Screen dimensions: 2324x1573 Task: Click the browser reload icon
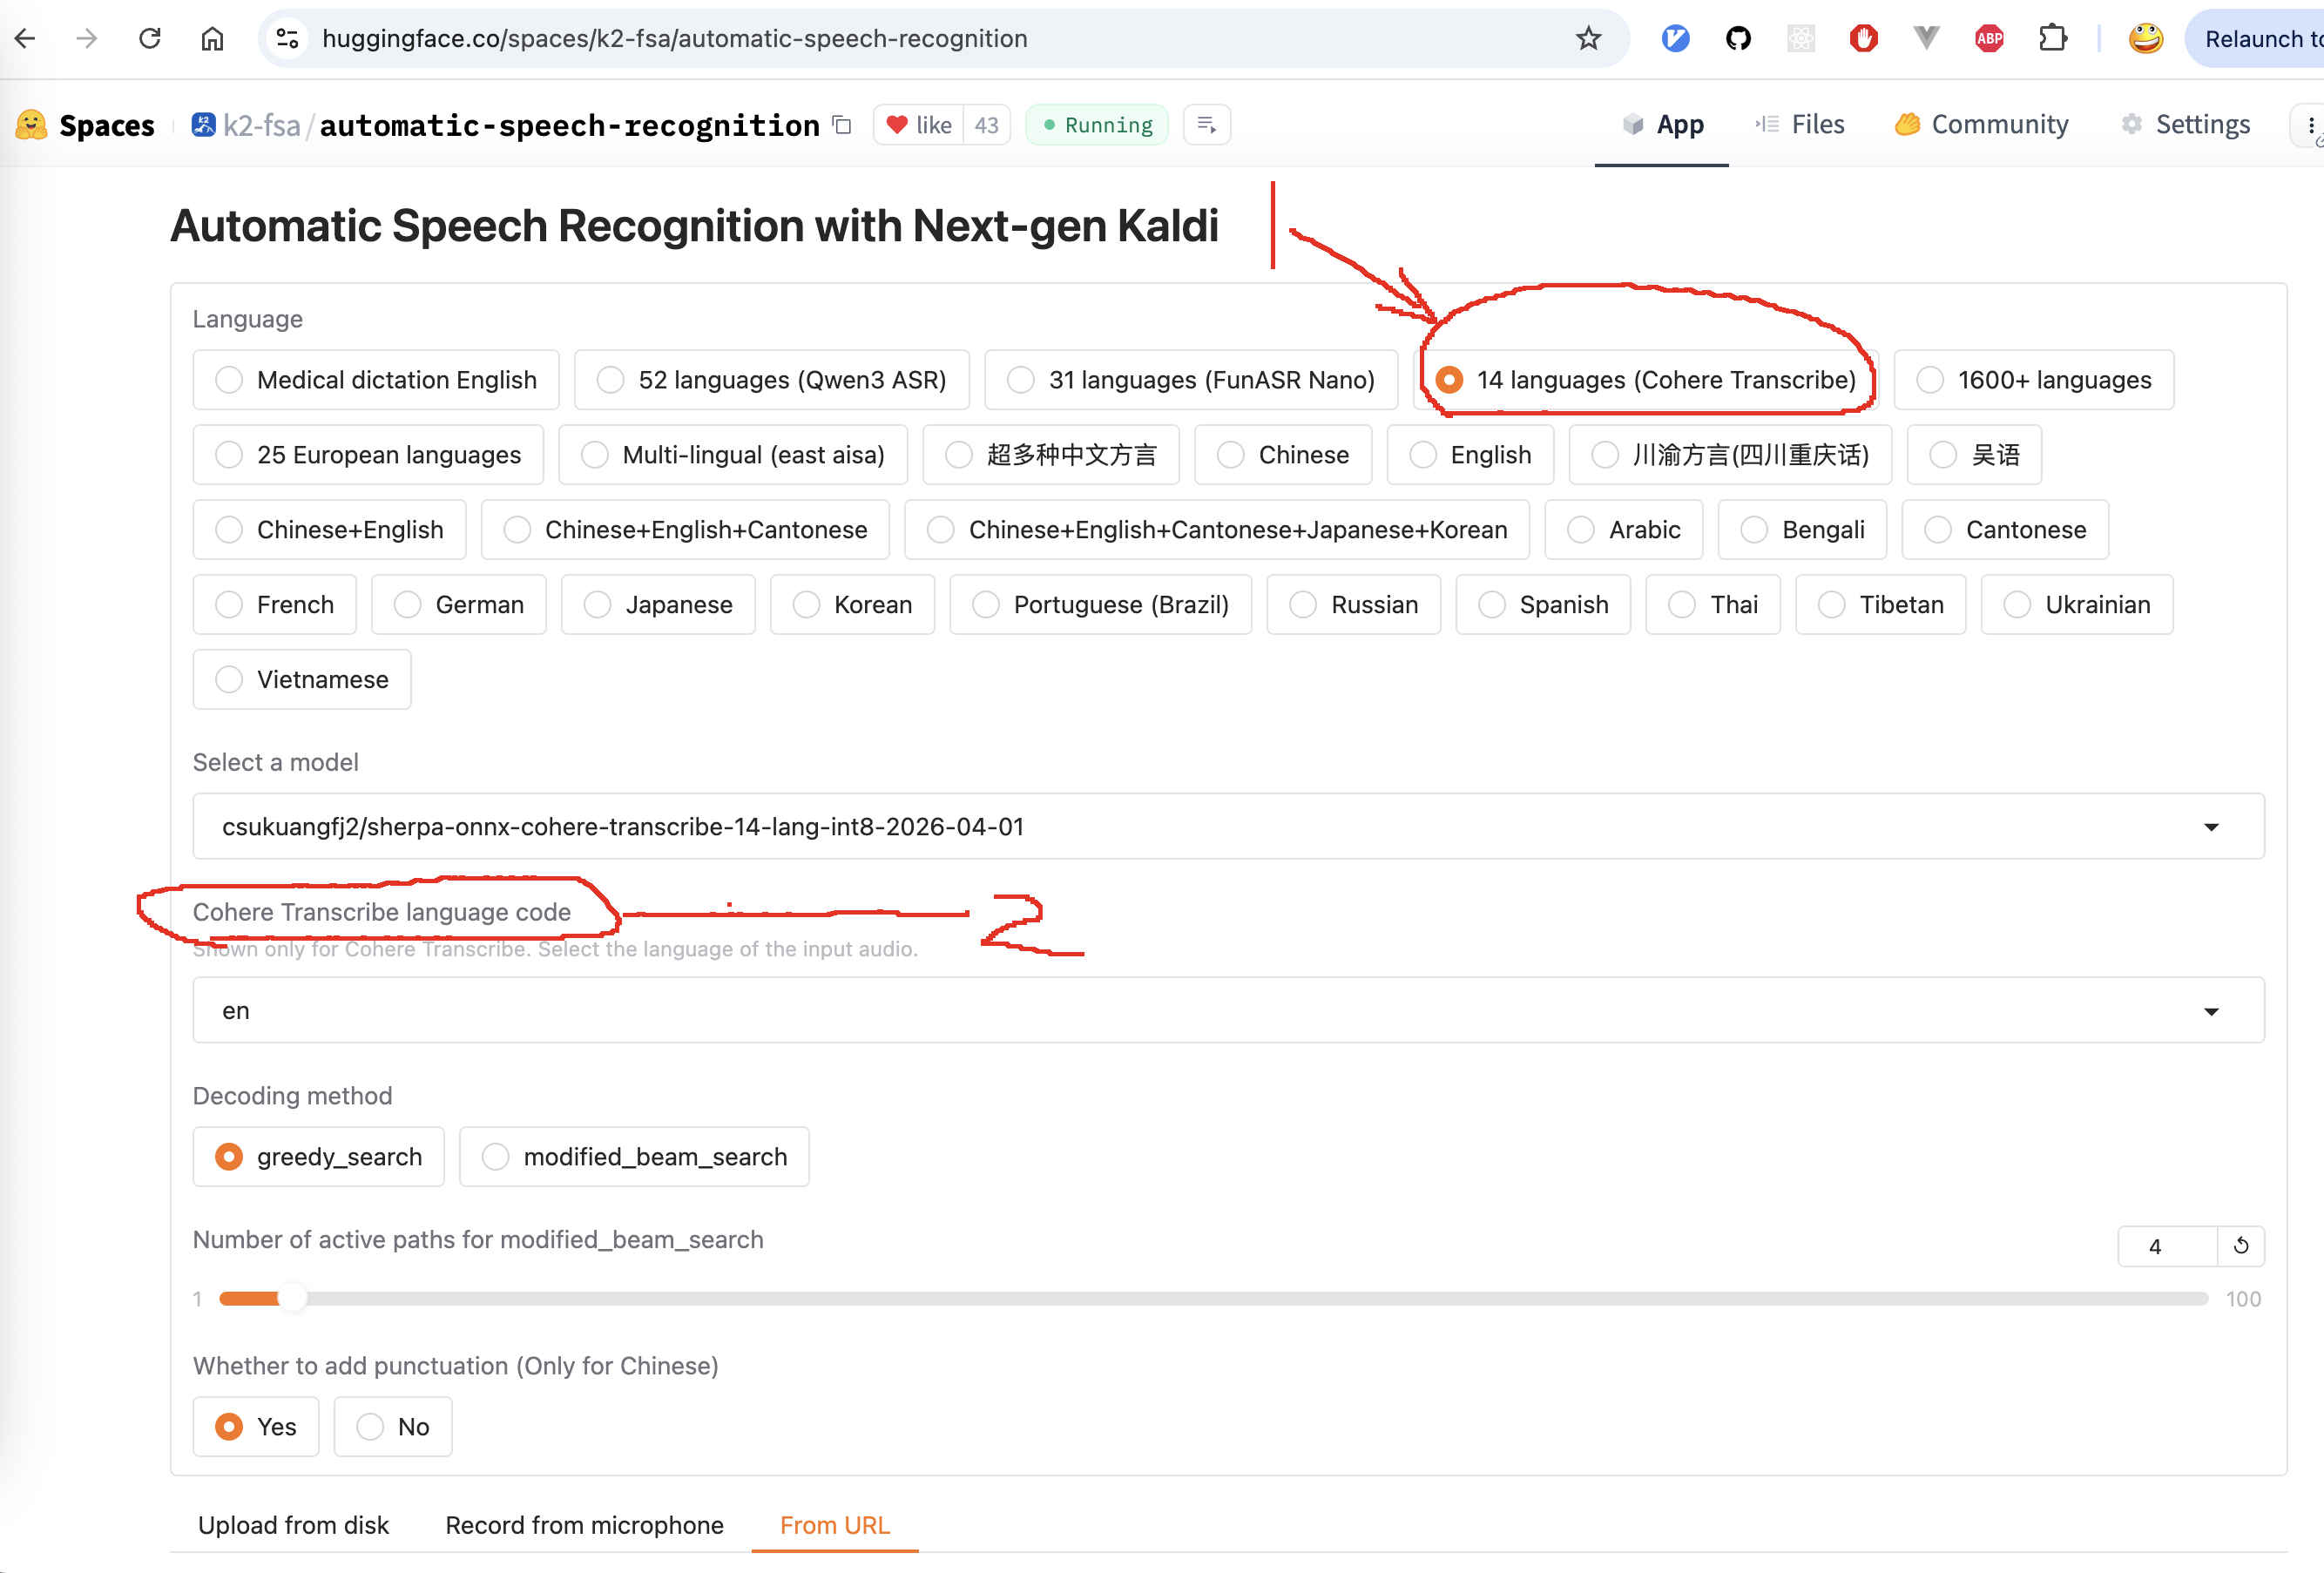pos(150,39)
